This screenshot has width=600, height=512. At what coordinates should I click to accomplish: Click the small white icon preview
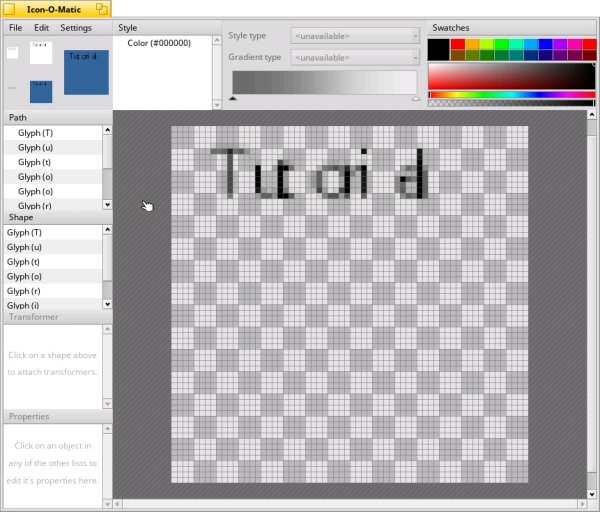click(41, 53)
